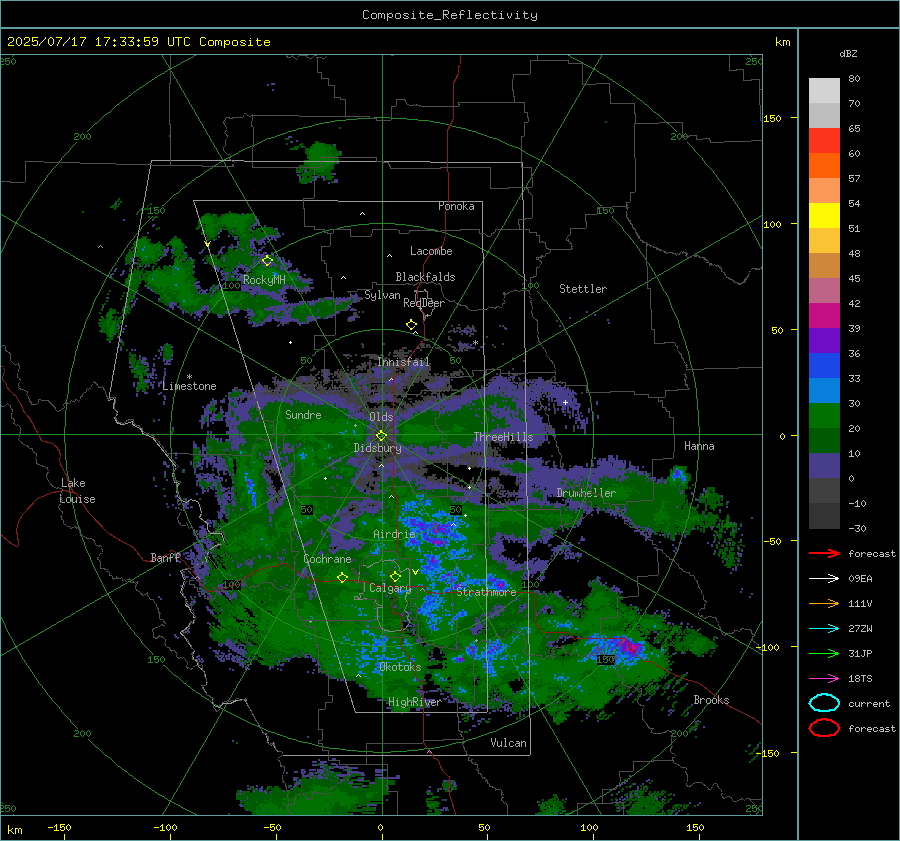Image resolution: width=900 pixels, height=841 pixels.
Task: Click the Sundre city label
Action: click(x=303, y=415)
